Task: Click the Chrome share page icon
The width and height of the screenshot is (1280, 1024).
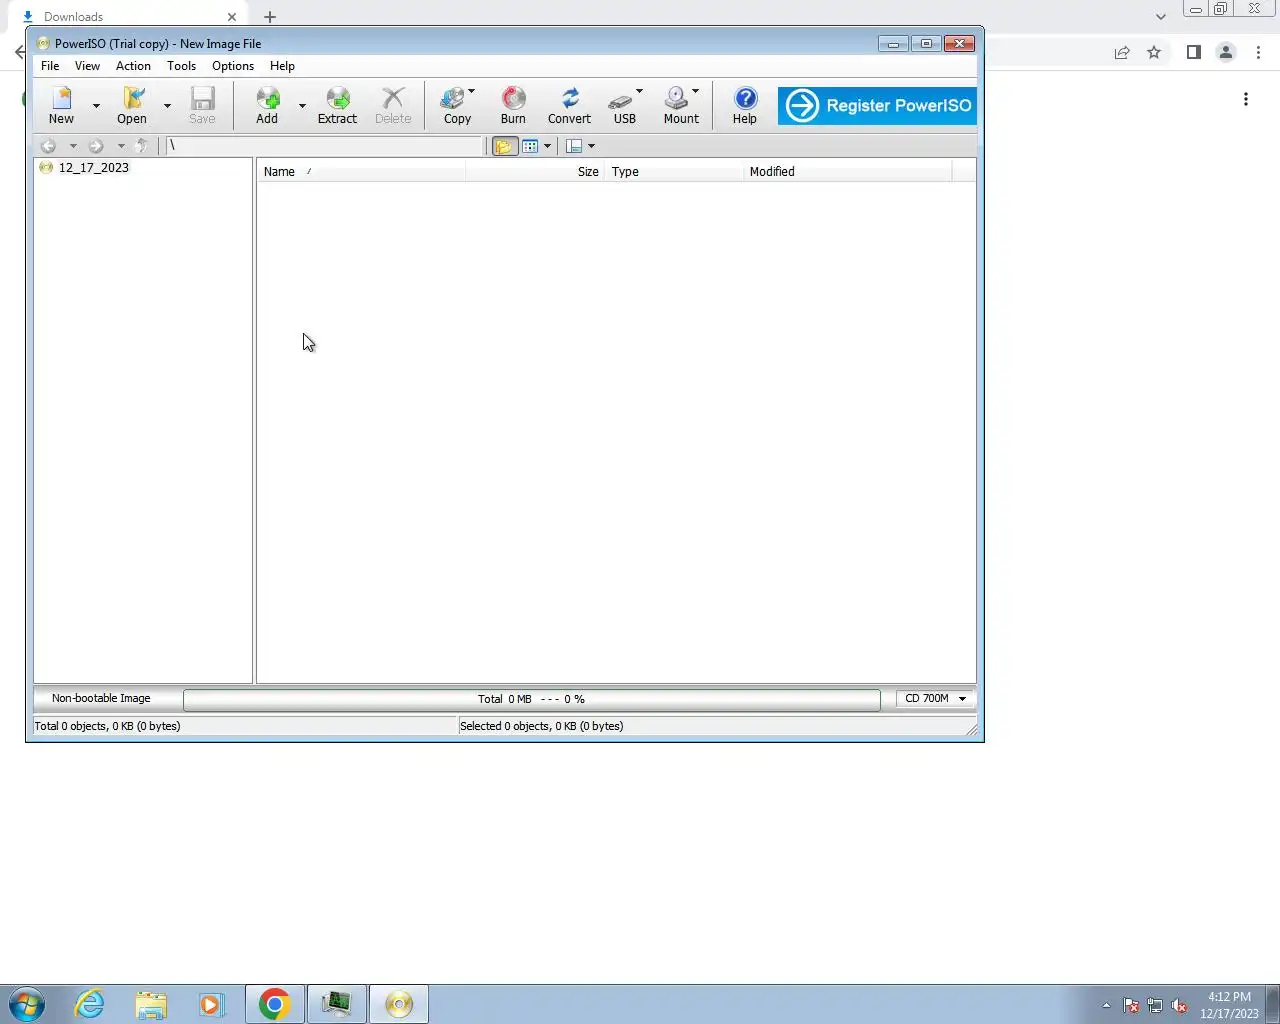Action: coord(1122,52)
